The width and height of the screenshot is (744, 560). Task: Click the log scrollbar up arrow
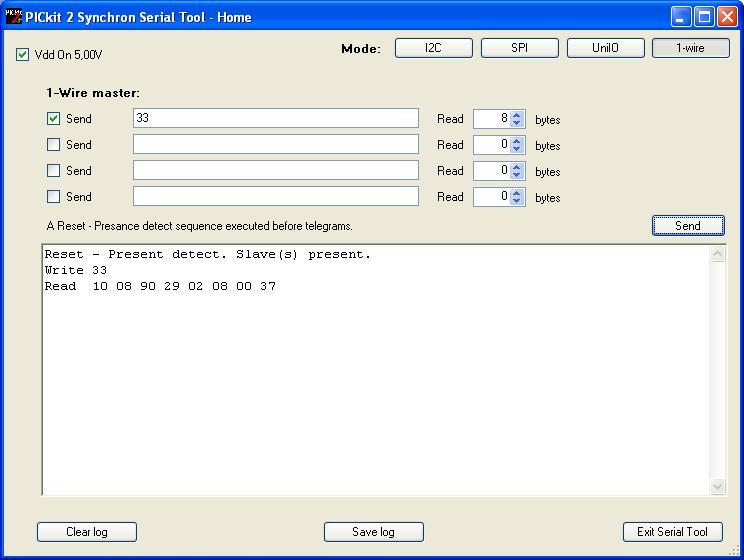[717, 254]
